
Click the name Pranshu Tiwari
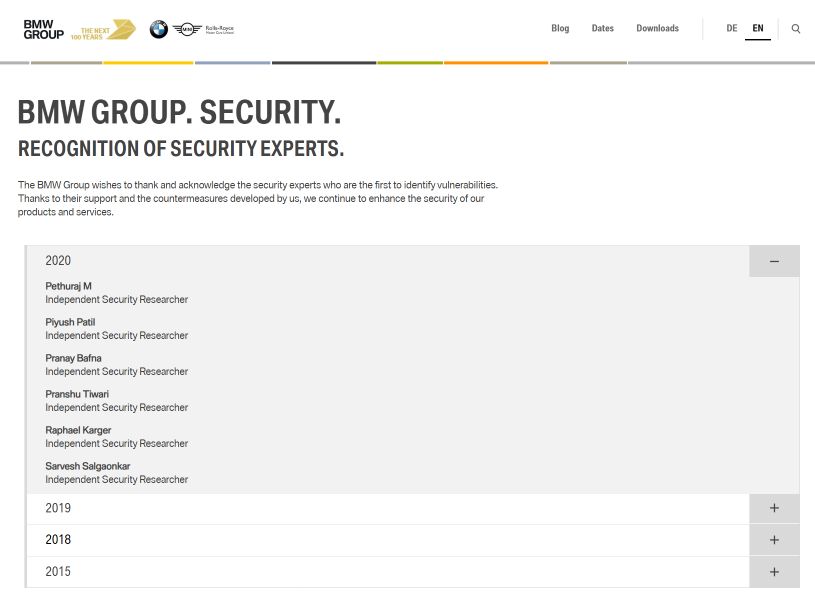[x=77, y=394]
